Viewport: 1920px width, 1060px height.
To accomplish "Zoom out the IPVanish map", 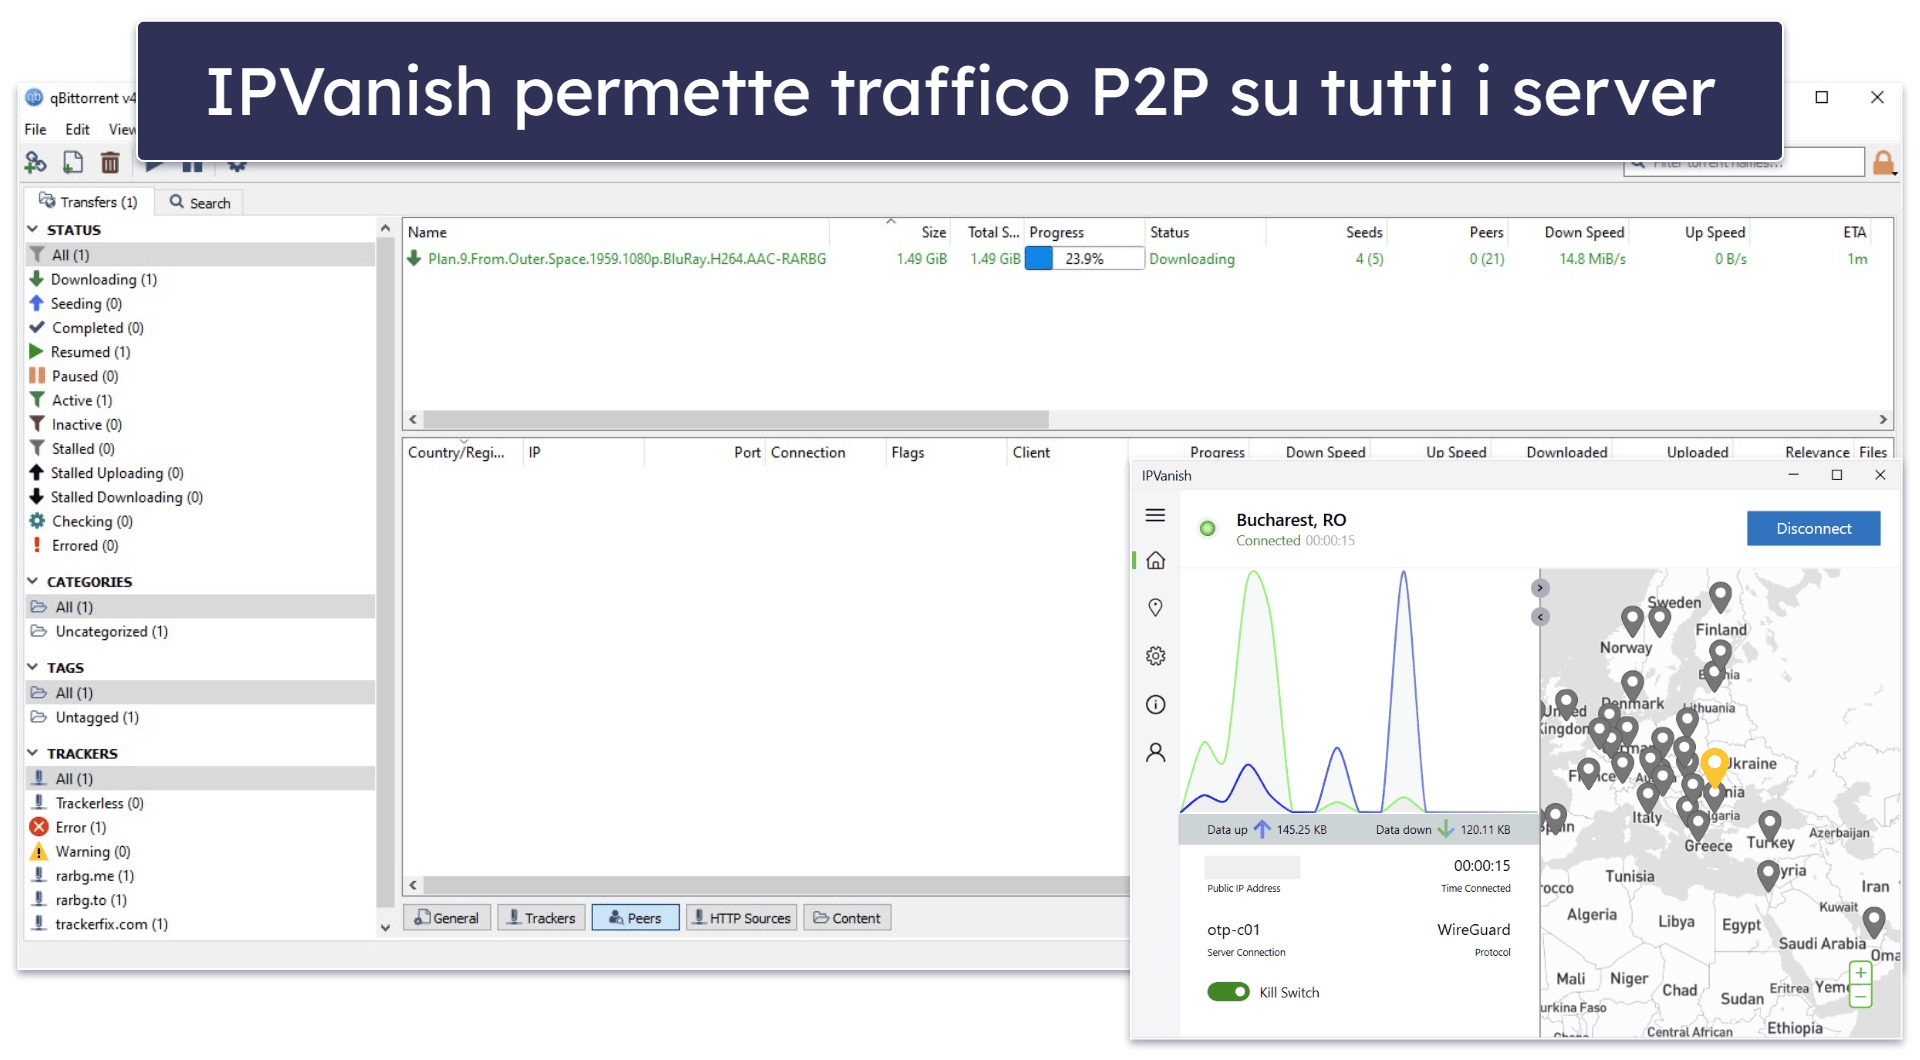I will [1860, 996].
